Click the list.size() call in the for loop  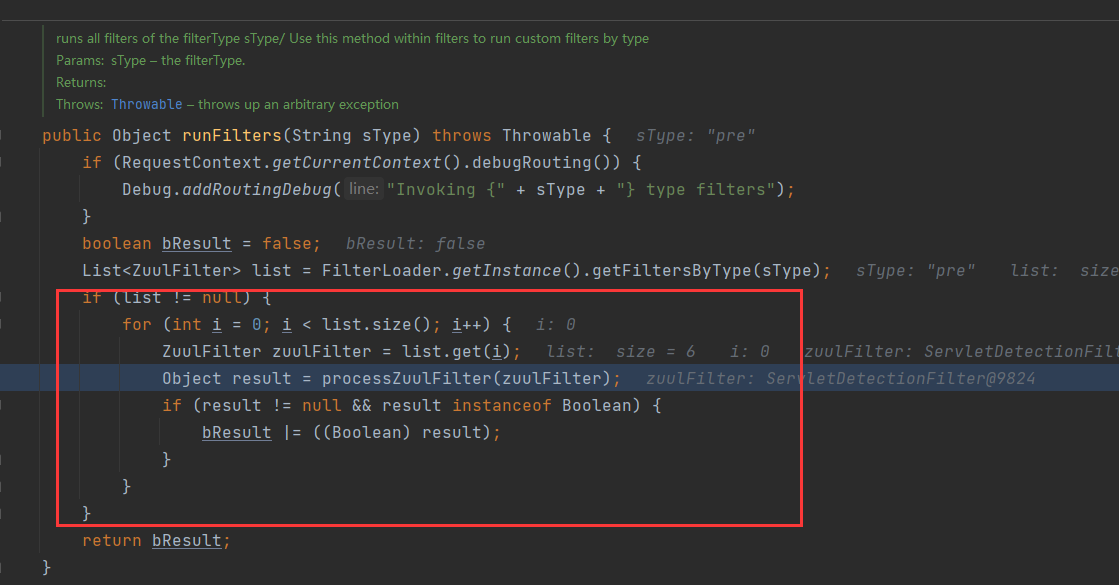[376, 325]
